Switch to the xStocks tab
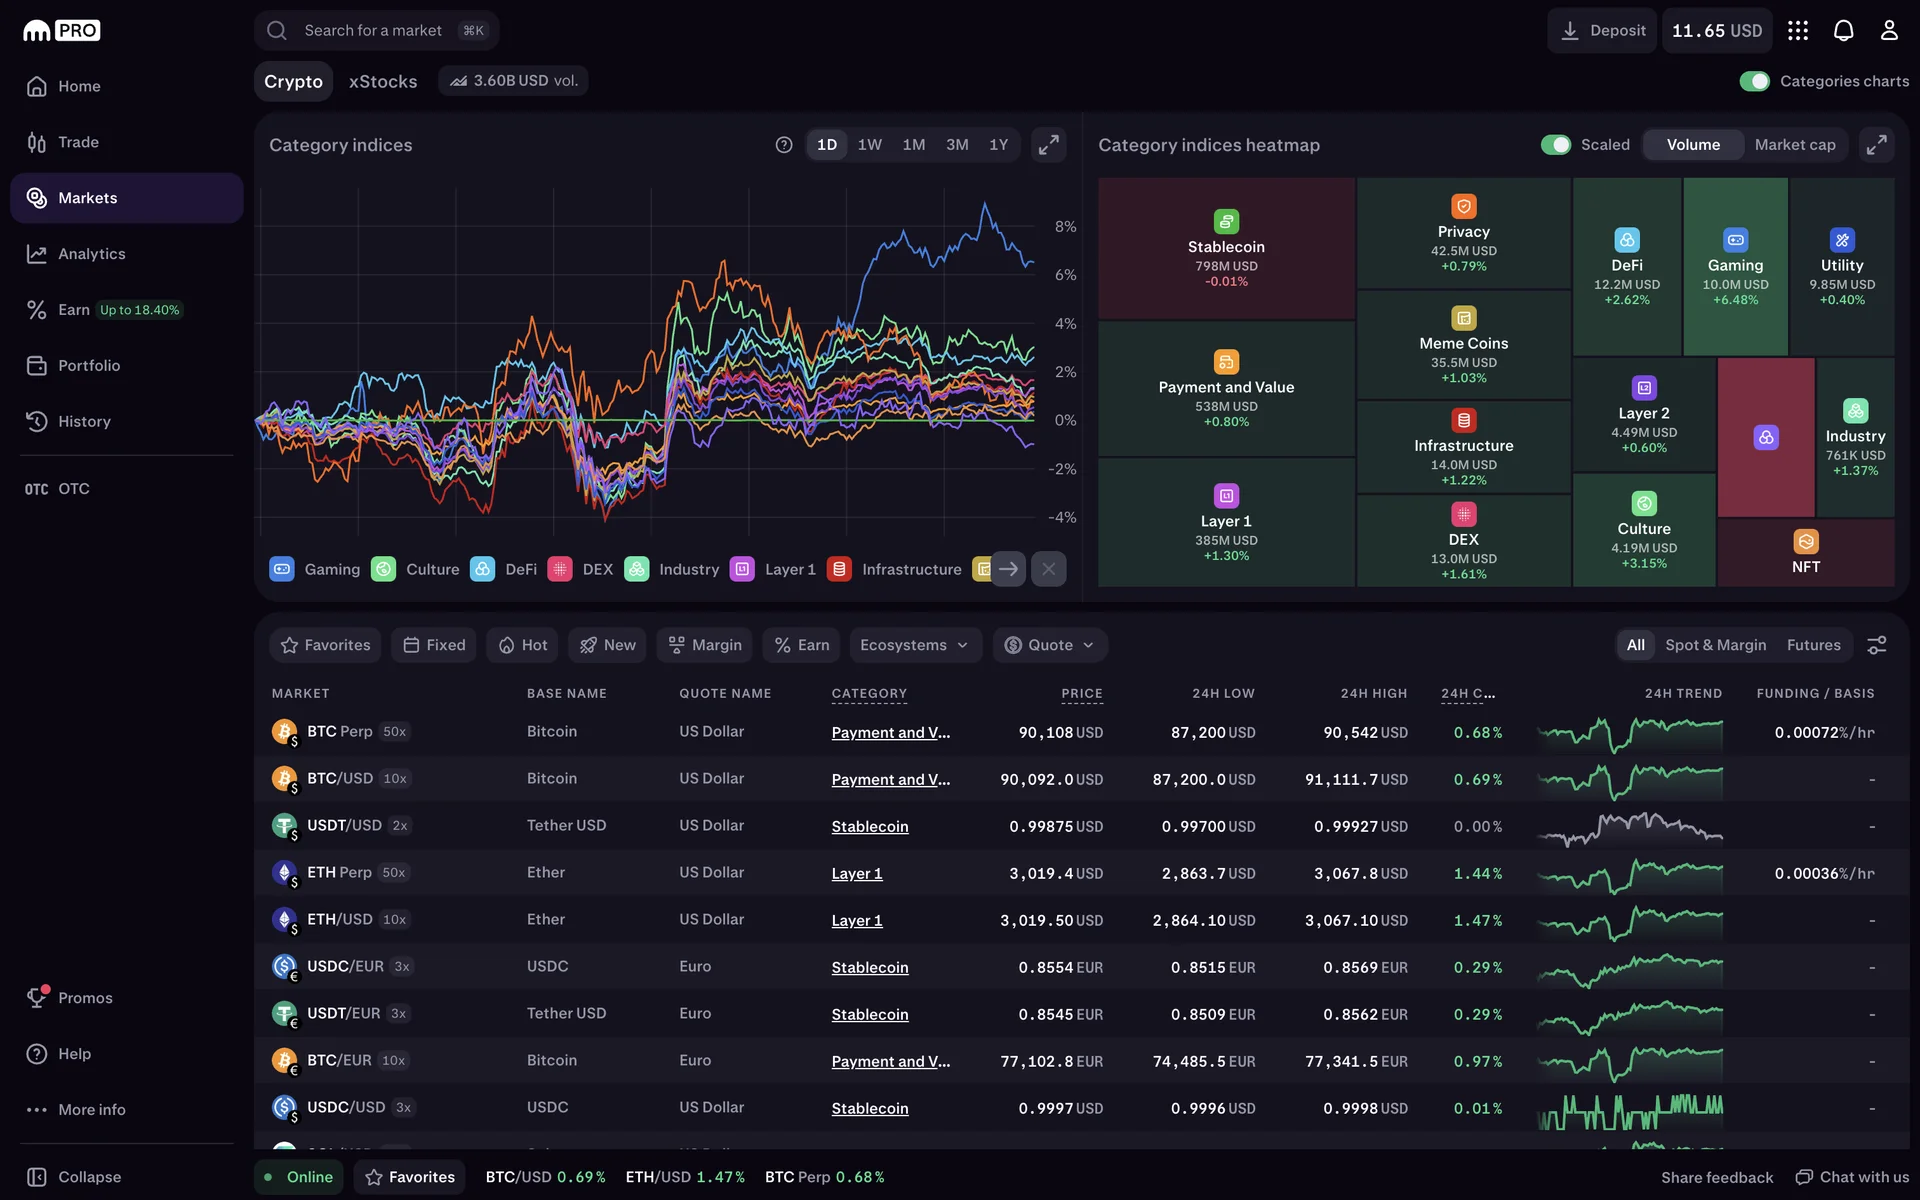The height and width of the screenshot is (1200, 1920). click(x=382, y=81)
